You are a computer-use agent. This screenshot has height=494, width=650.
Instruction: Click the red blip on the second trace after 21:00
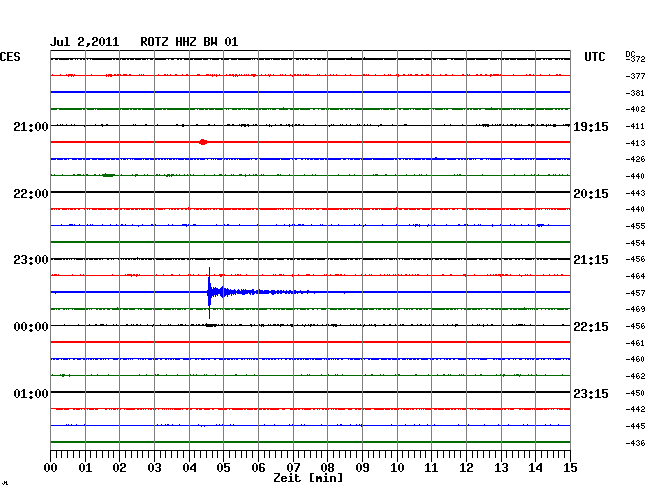203,142
